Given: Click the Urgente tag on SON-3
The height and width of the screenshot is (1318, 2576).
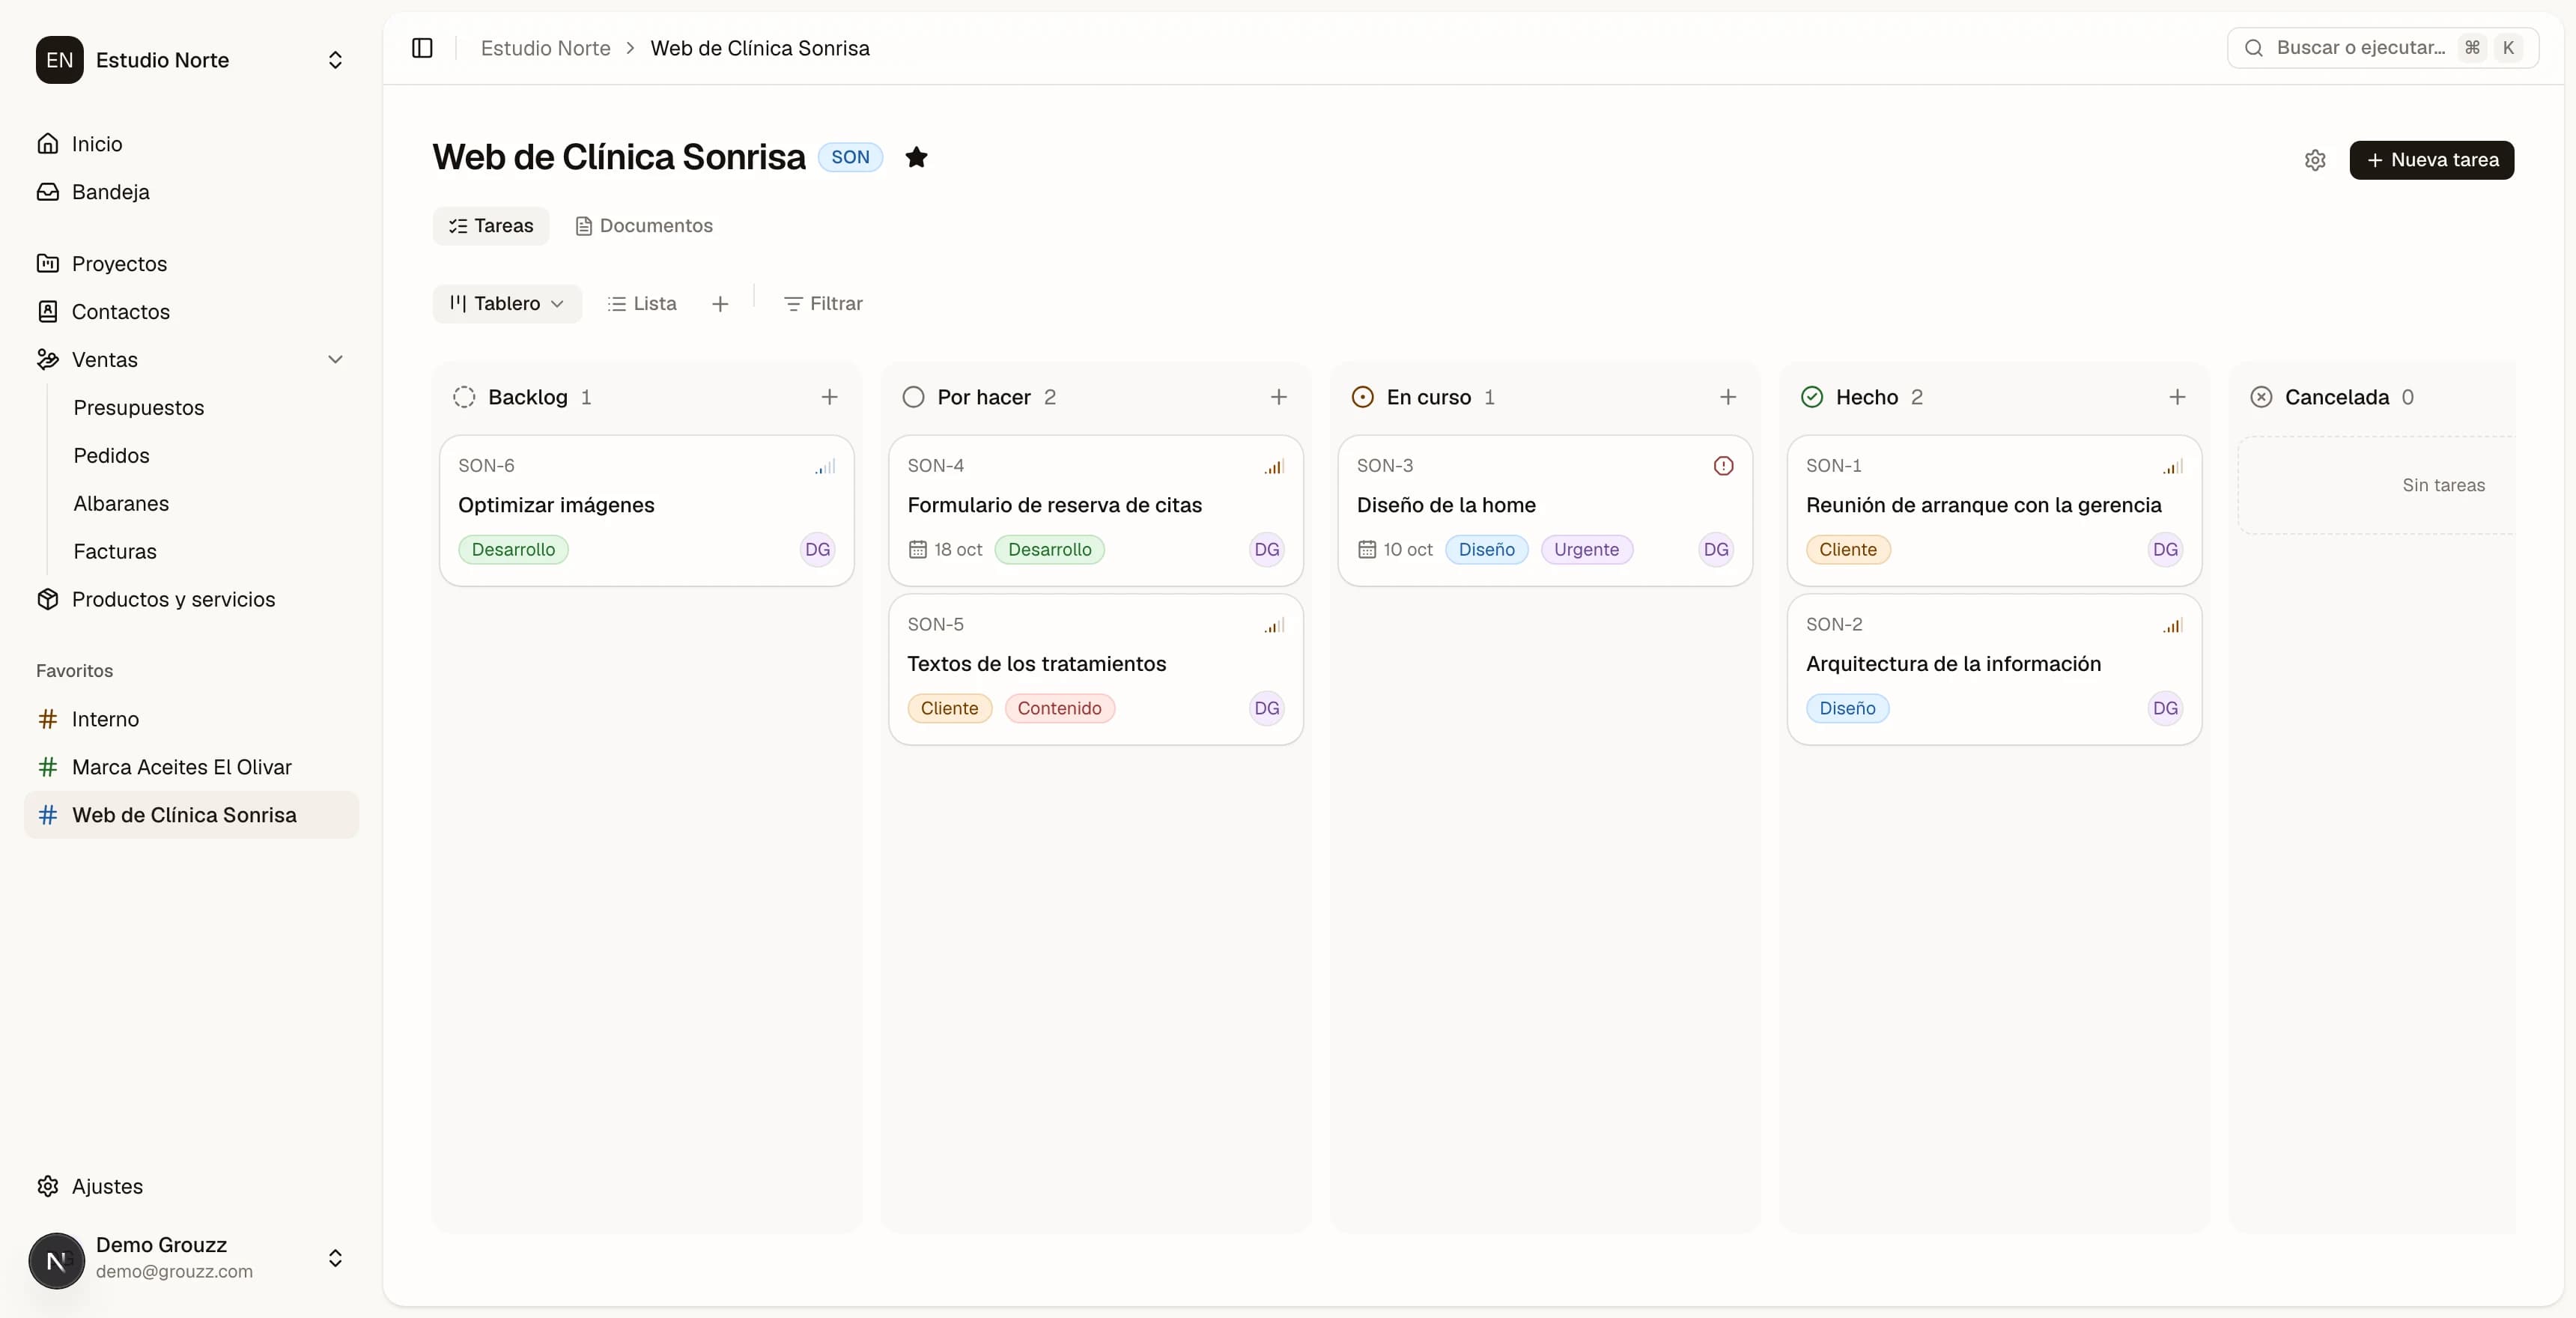Looking at the screenshot, I should pyautogui.click(x=1586, y=549).
